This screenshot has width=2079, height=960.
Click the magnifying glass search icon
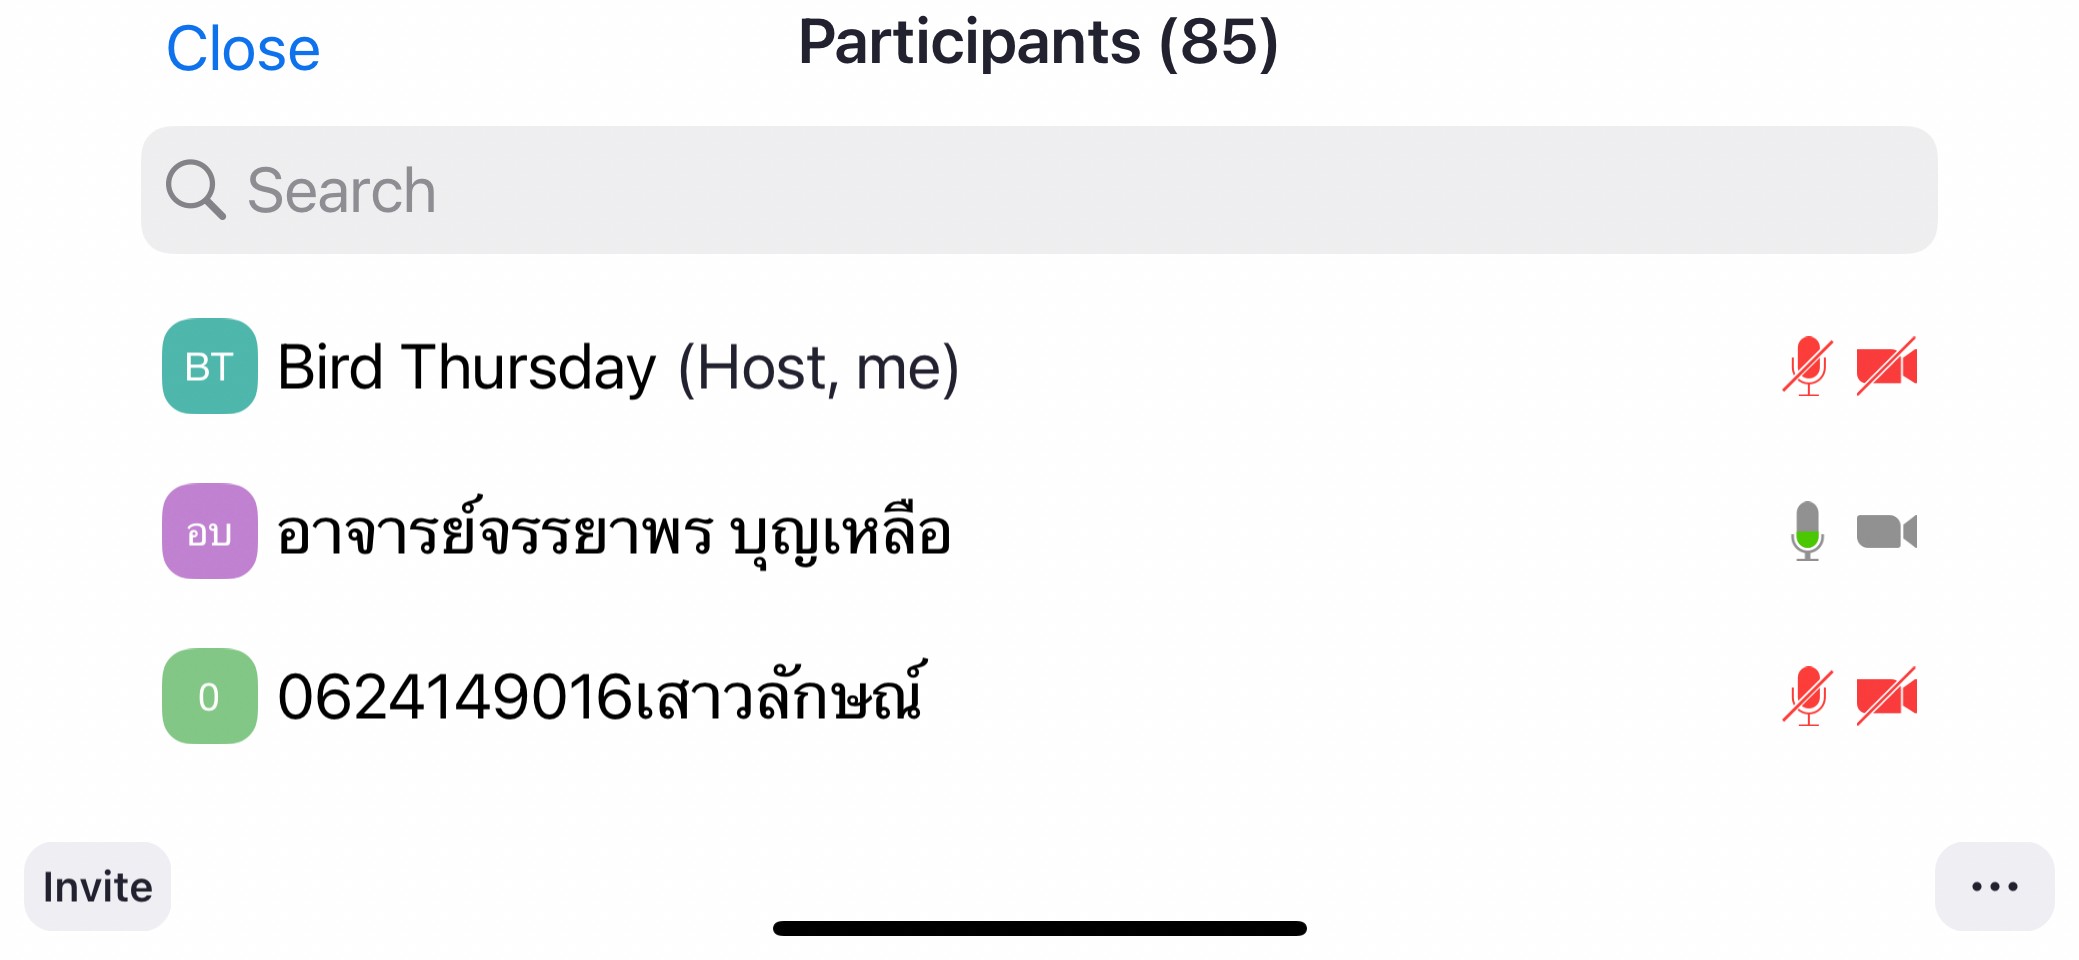pyautogui.click(x=195, y=189)
